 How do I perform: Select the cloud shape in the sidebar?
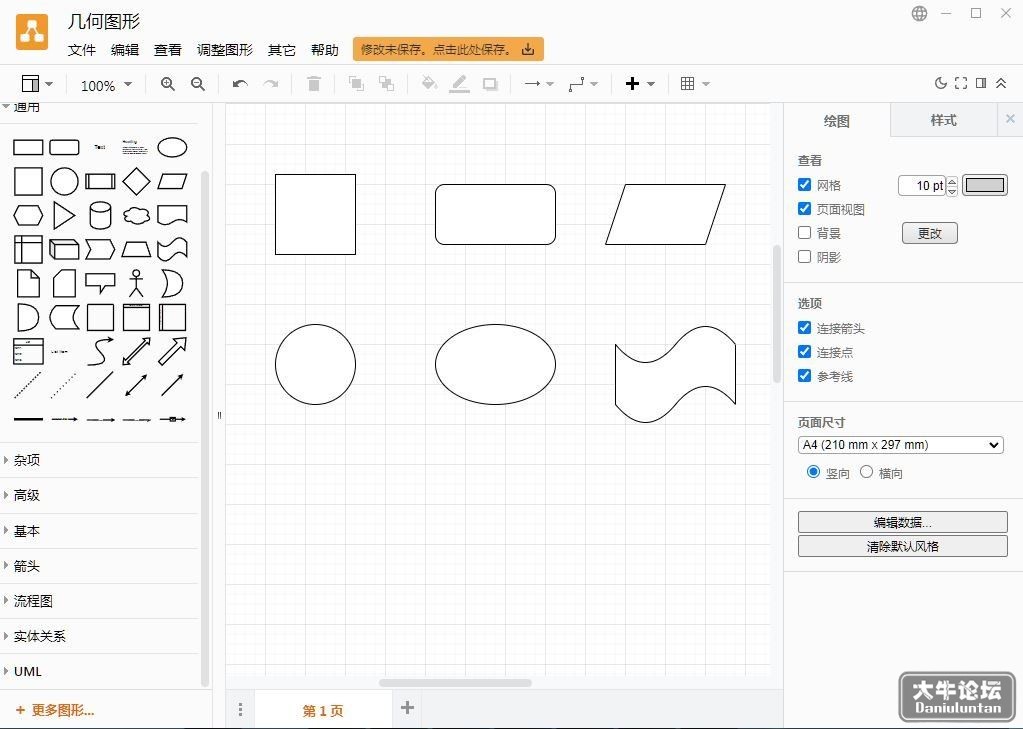point(136,215)
